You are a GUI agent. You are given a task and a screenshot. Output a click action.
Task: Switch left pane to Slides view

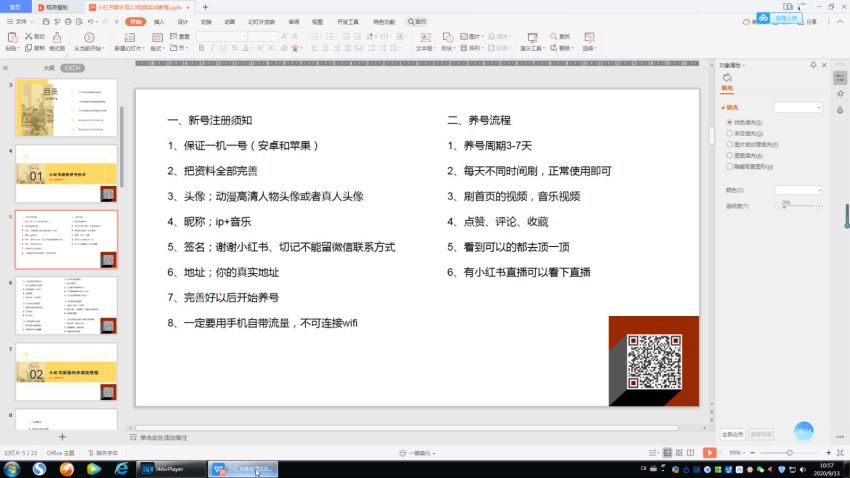(73, 68)
